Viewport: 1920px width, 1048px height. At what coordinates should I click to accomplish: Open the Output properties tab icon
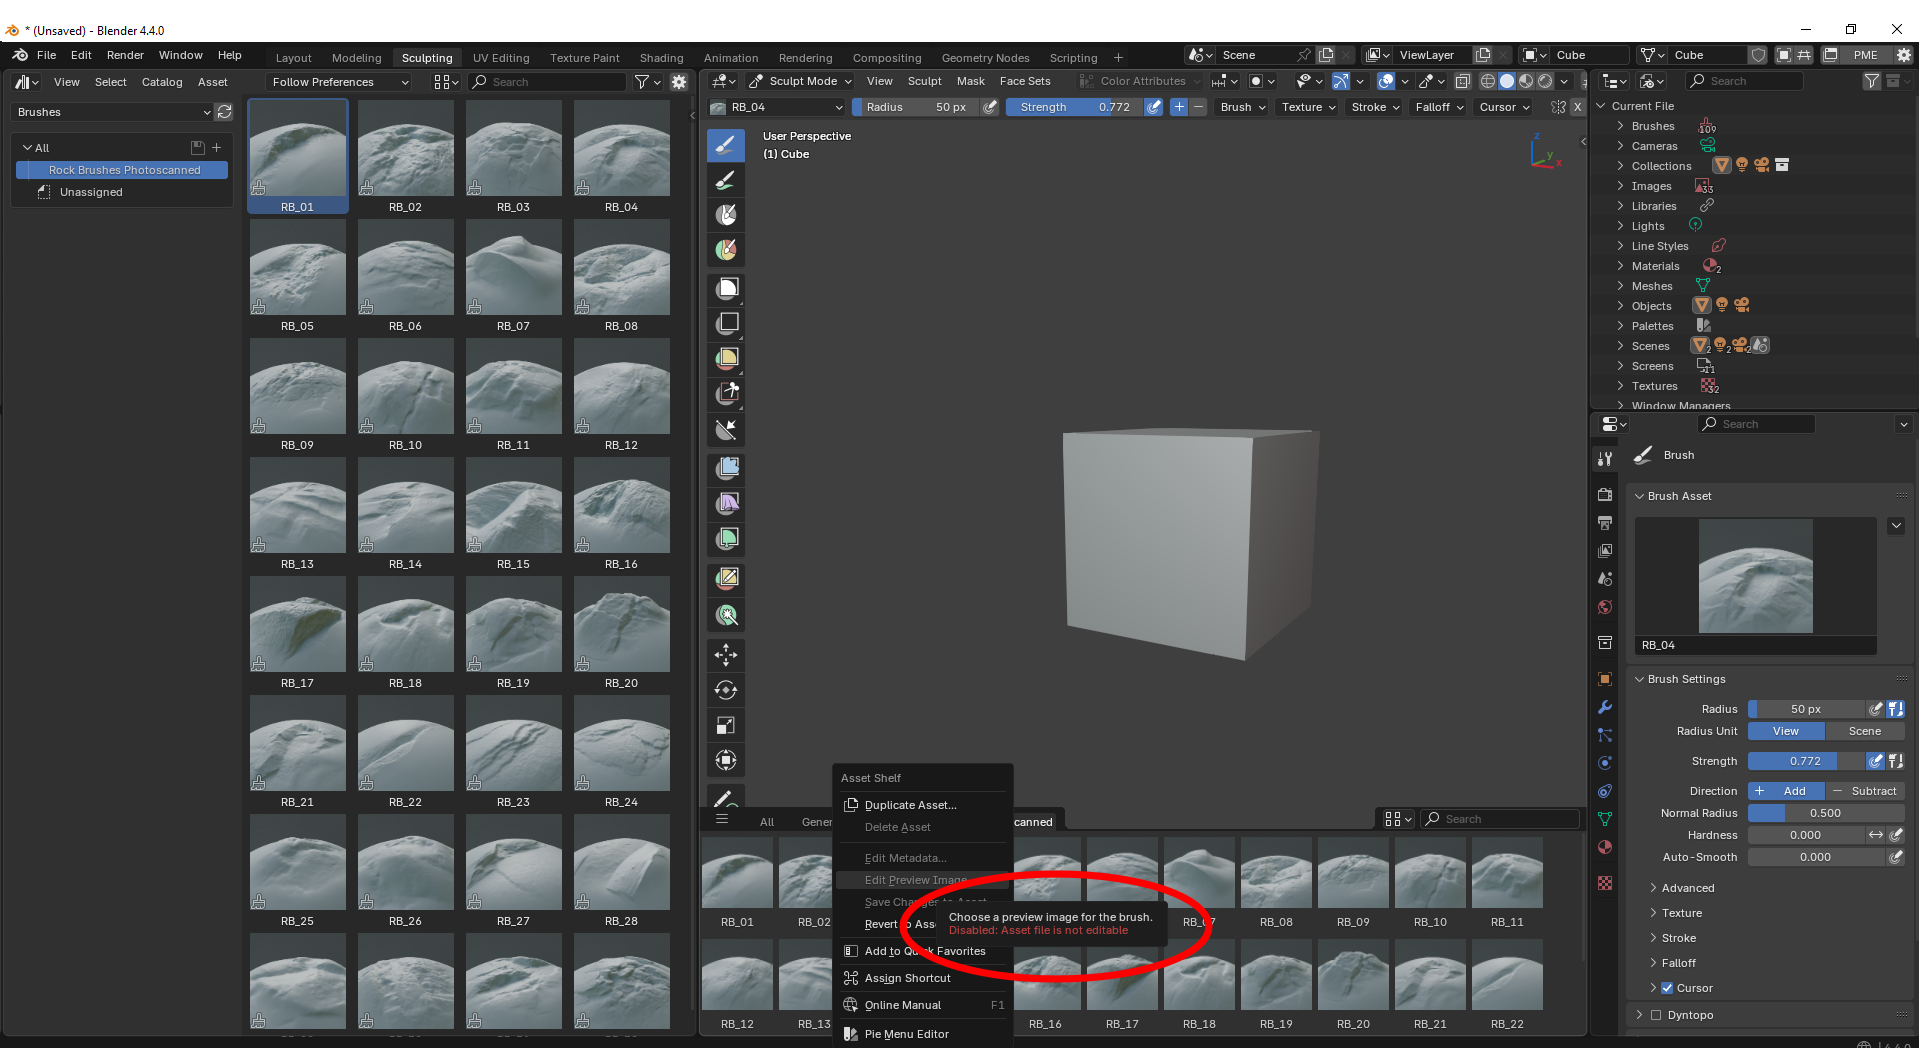click(x=1605, y=522)
